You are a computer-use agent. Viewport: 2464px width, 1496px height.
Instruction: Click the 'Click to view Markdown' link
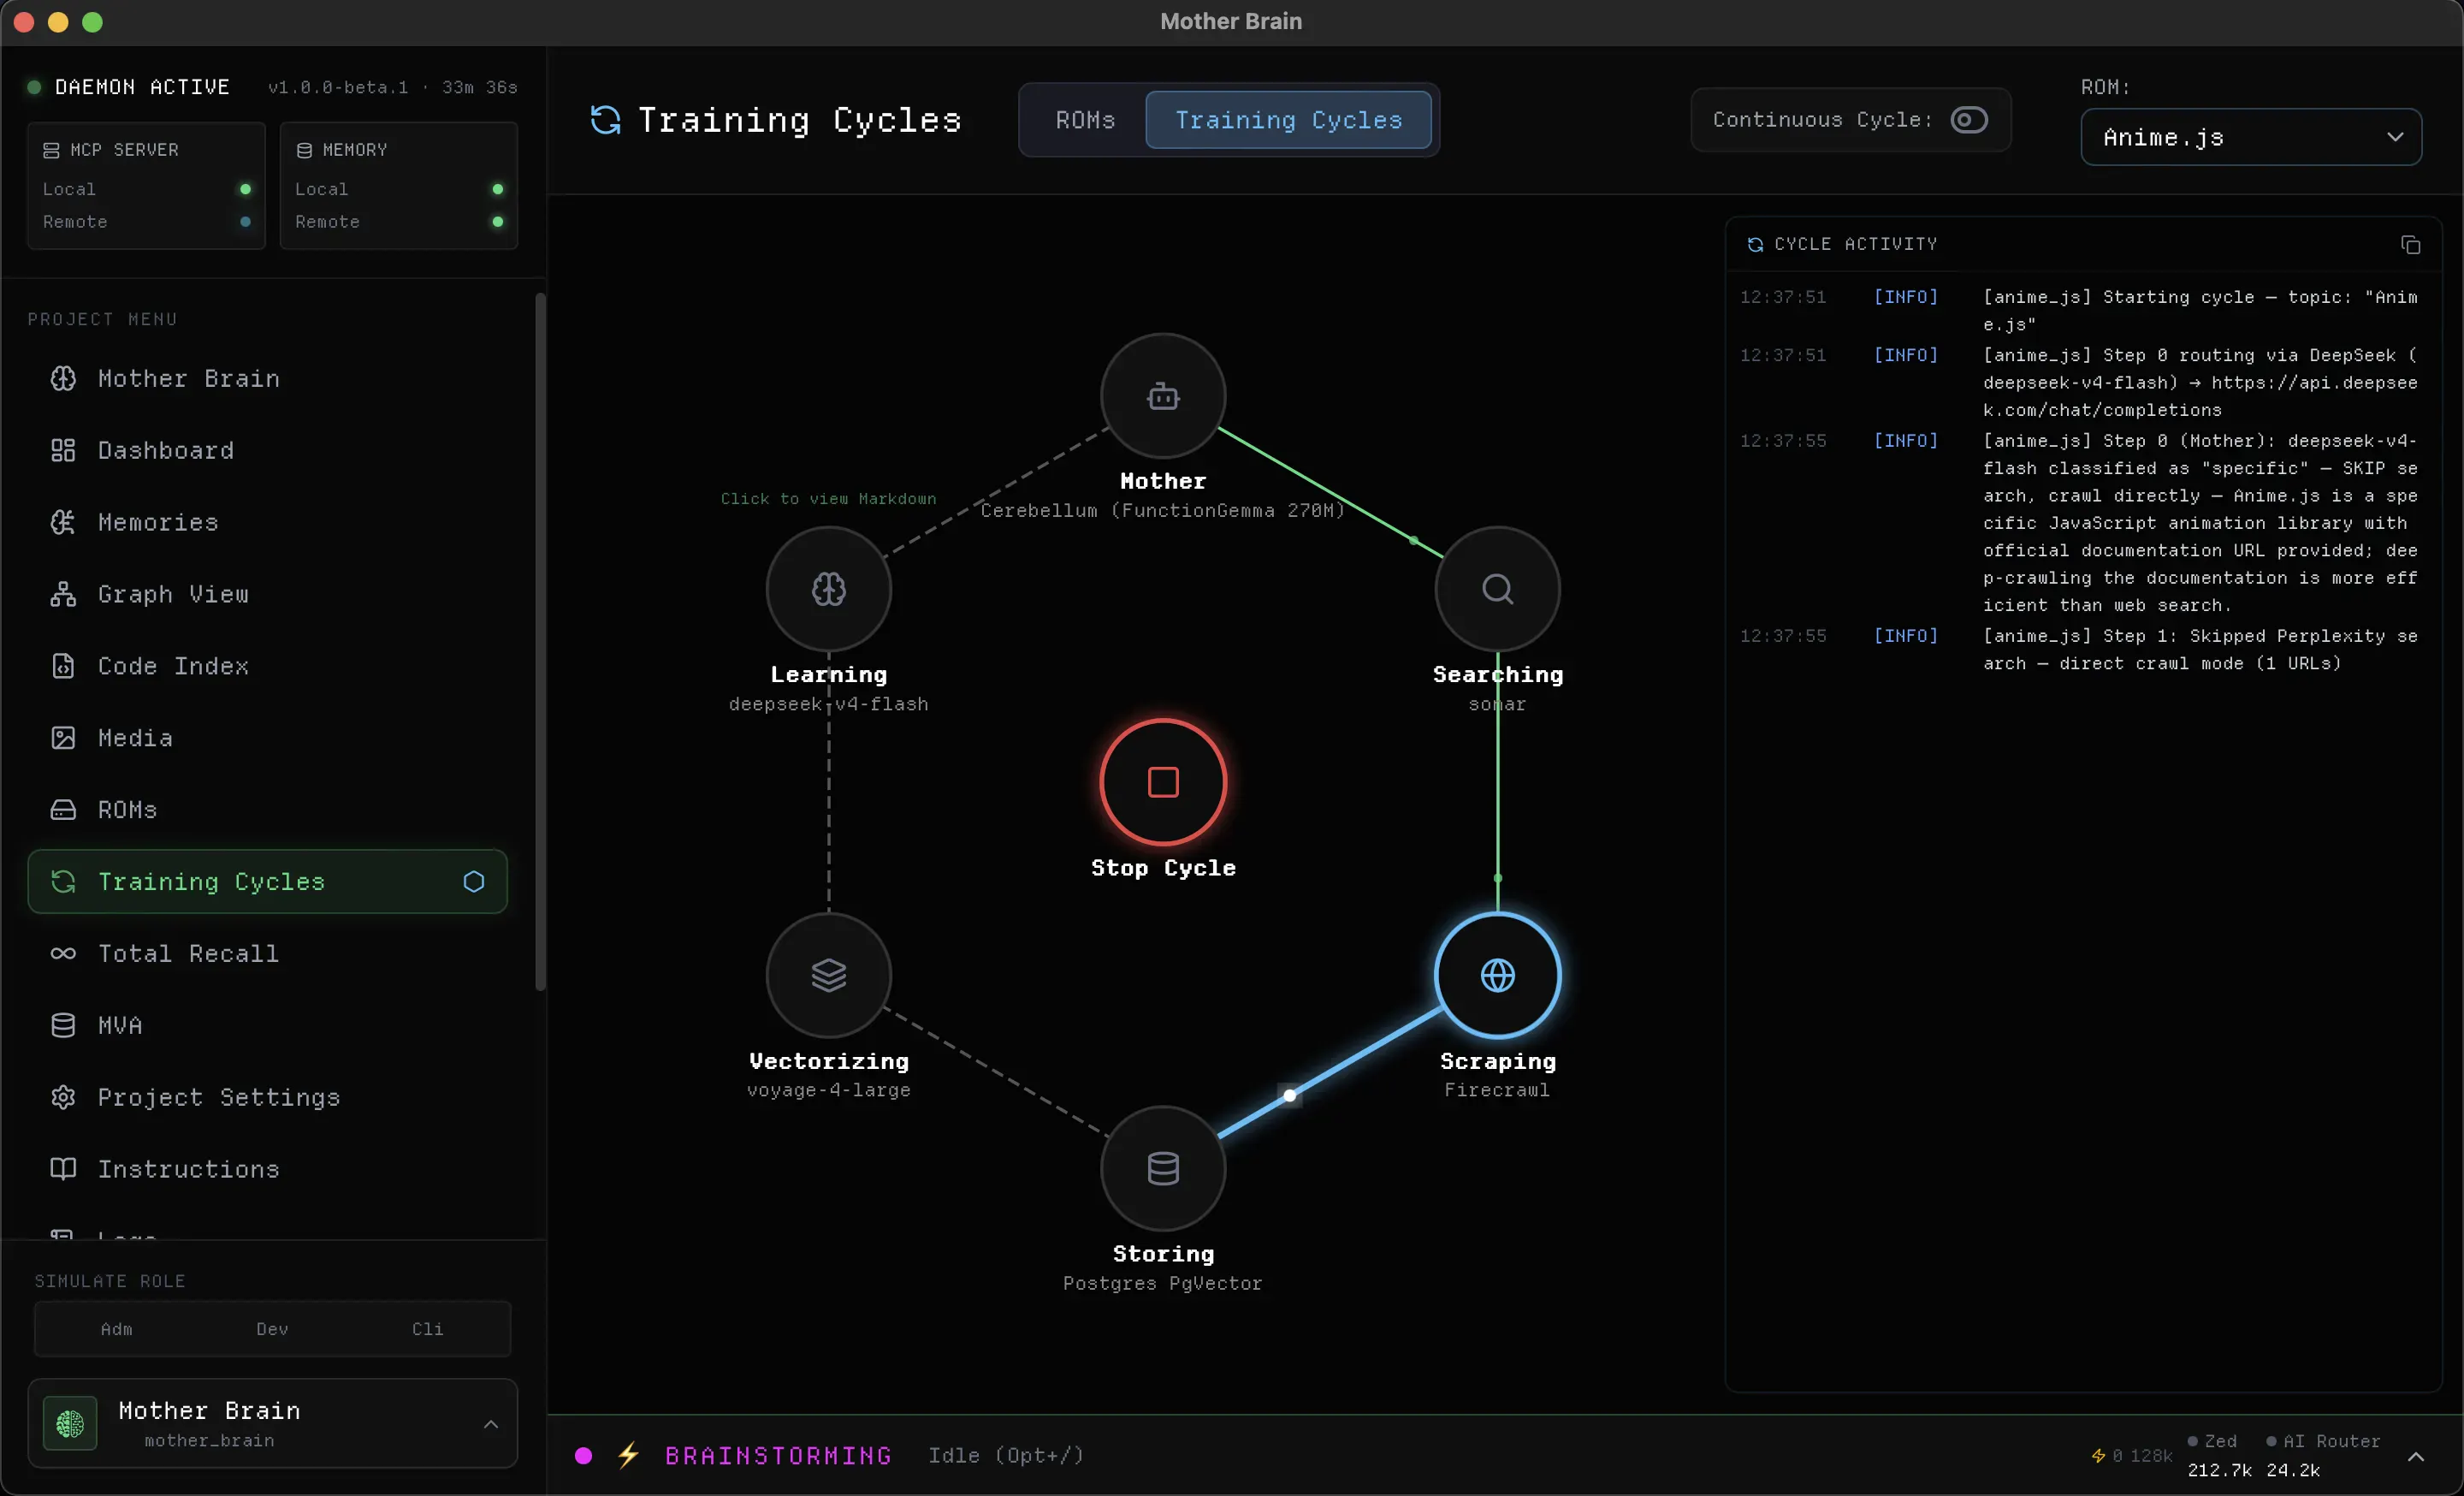coord(828,498)
